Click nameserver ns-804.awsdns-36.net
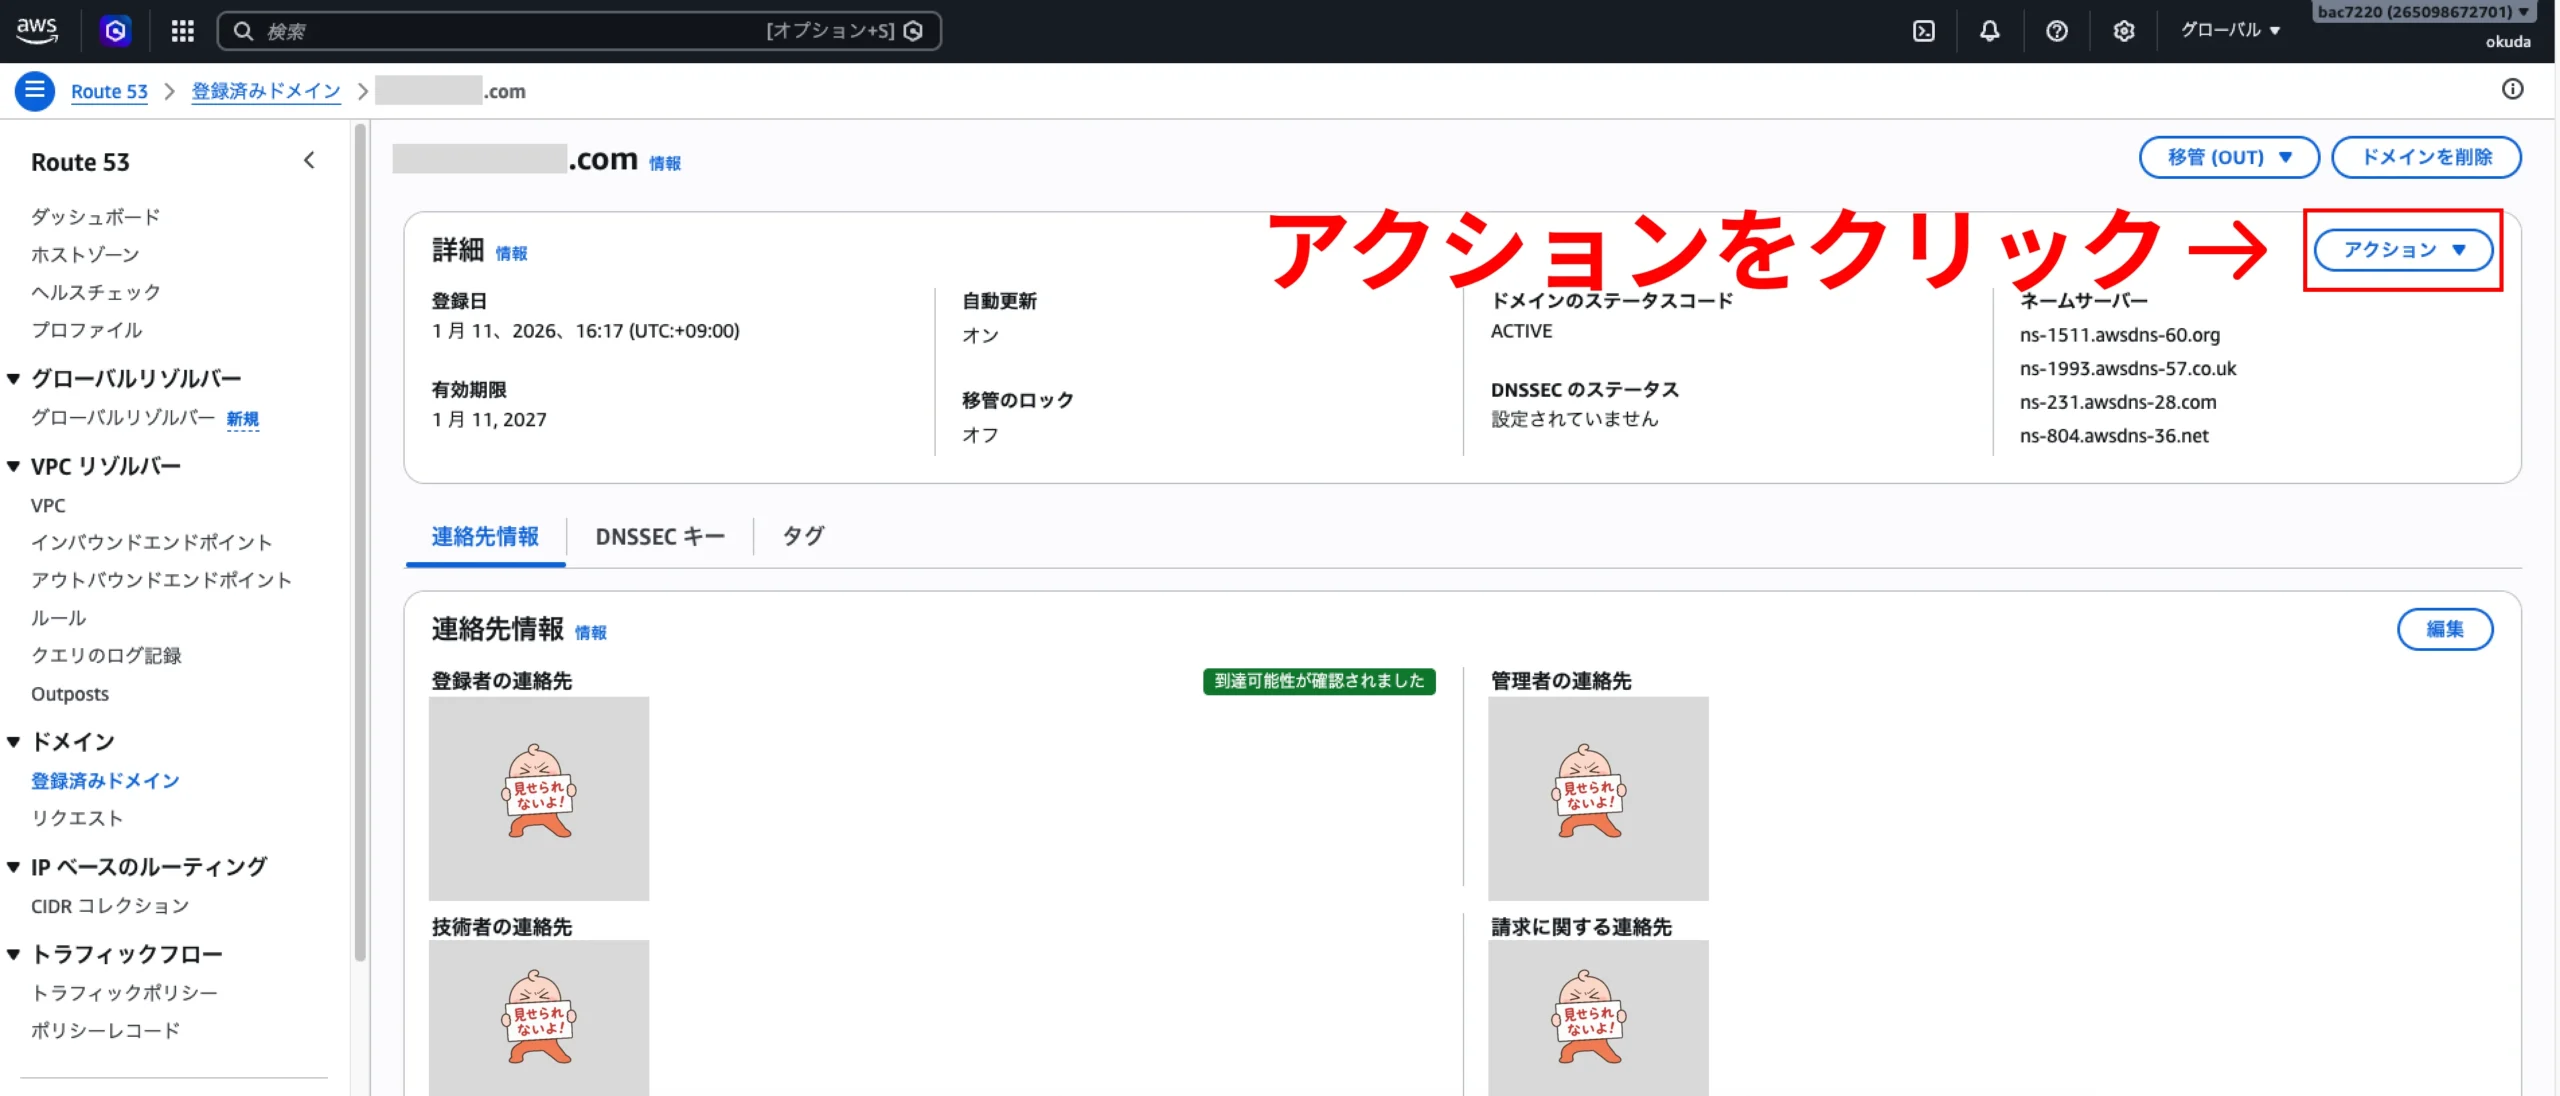 coord(2113,436)
